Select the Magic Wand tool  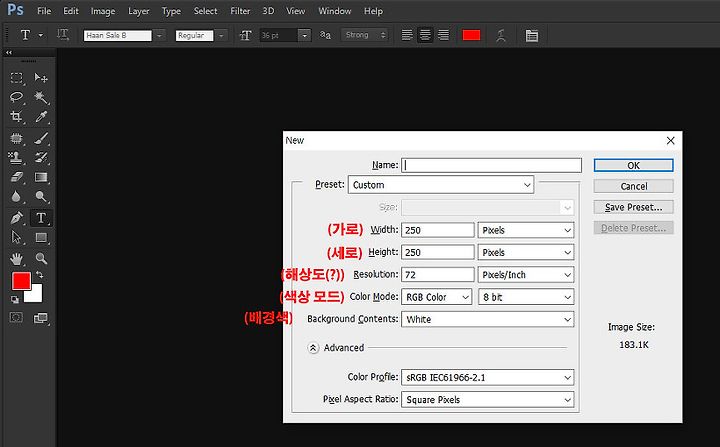pos(41,97)
